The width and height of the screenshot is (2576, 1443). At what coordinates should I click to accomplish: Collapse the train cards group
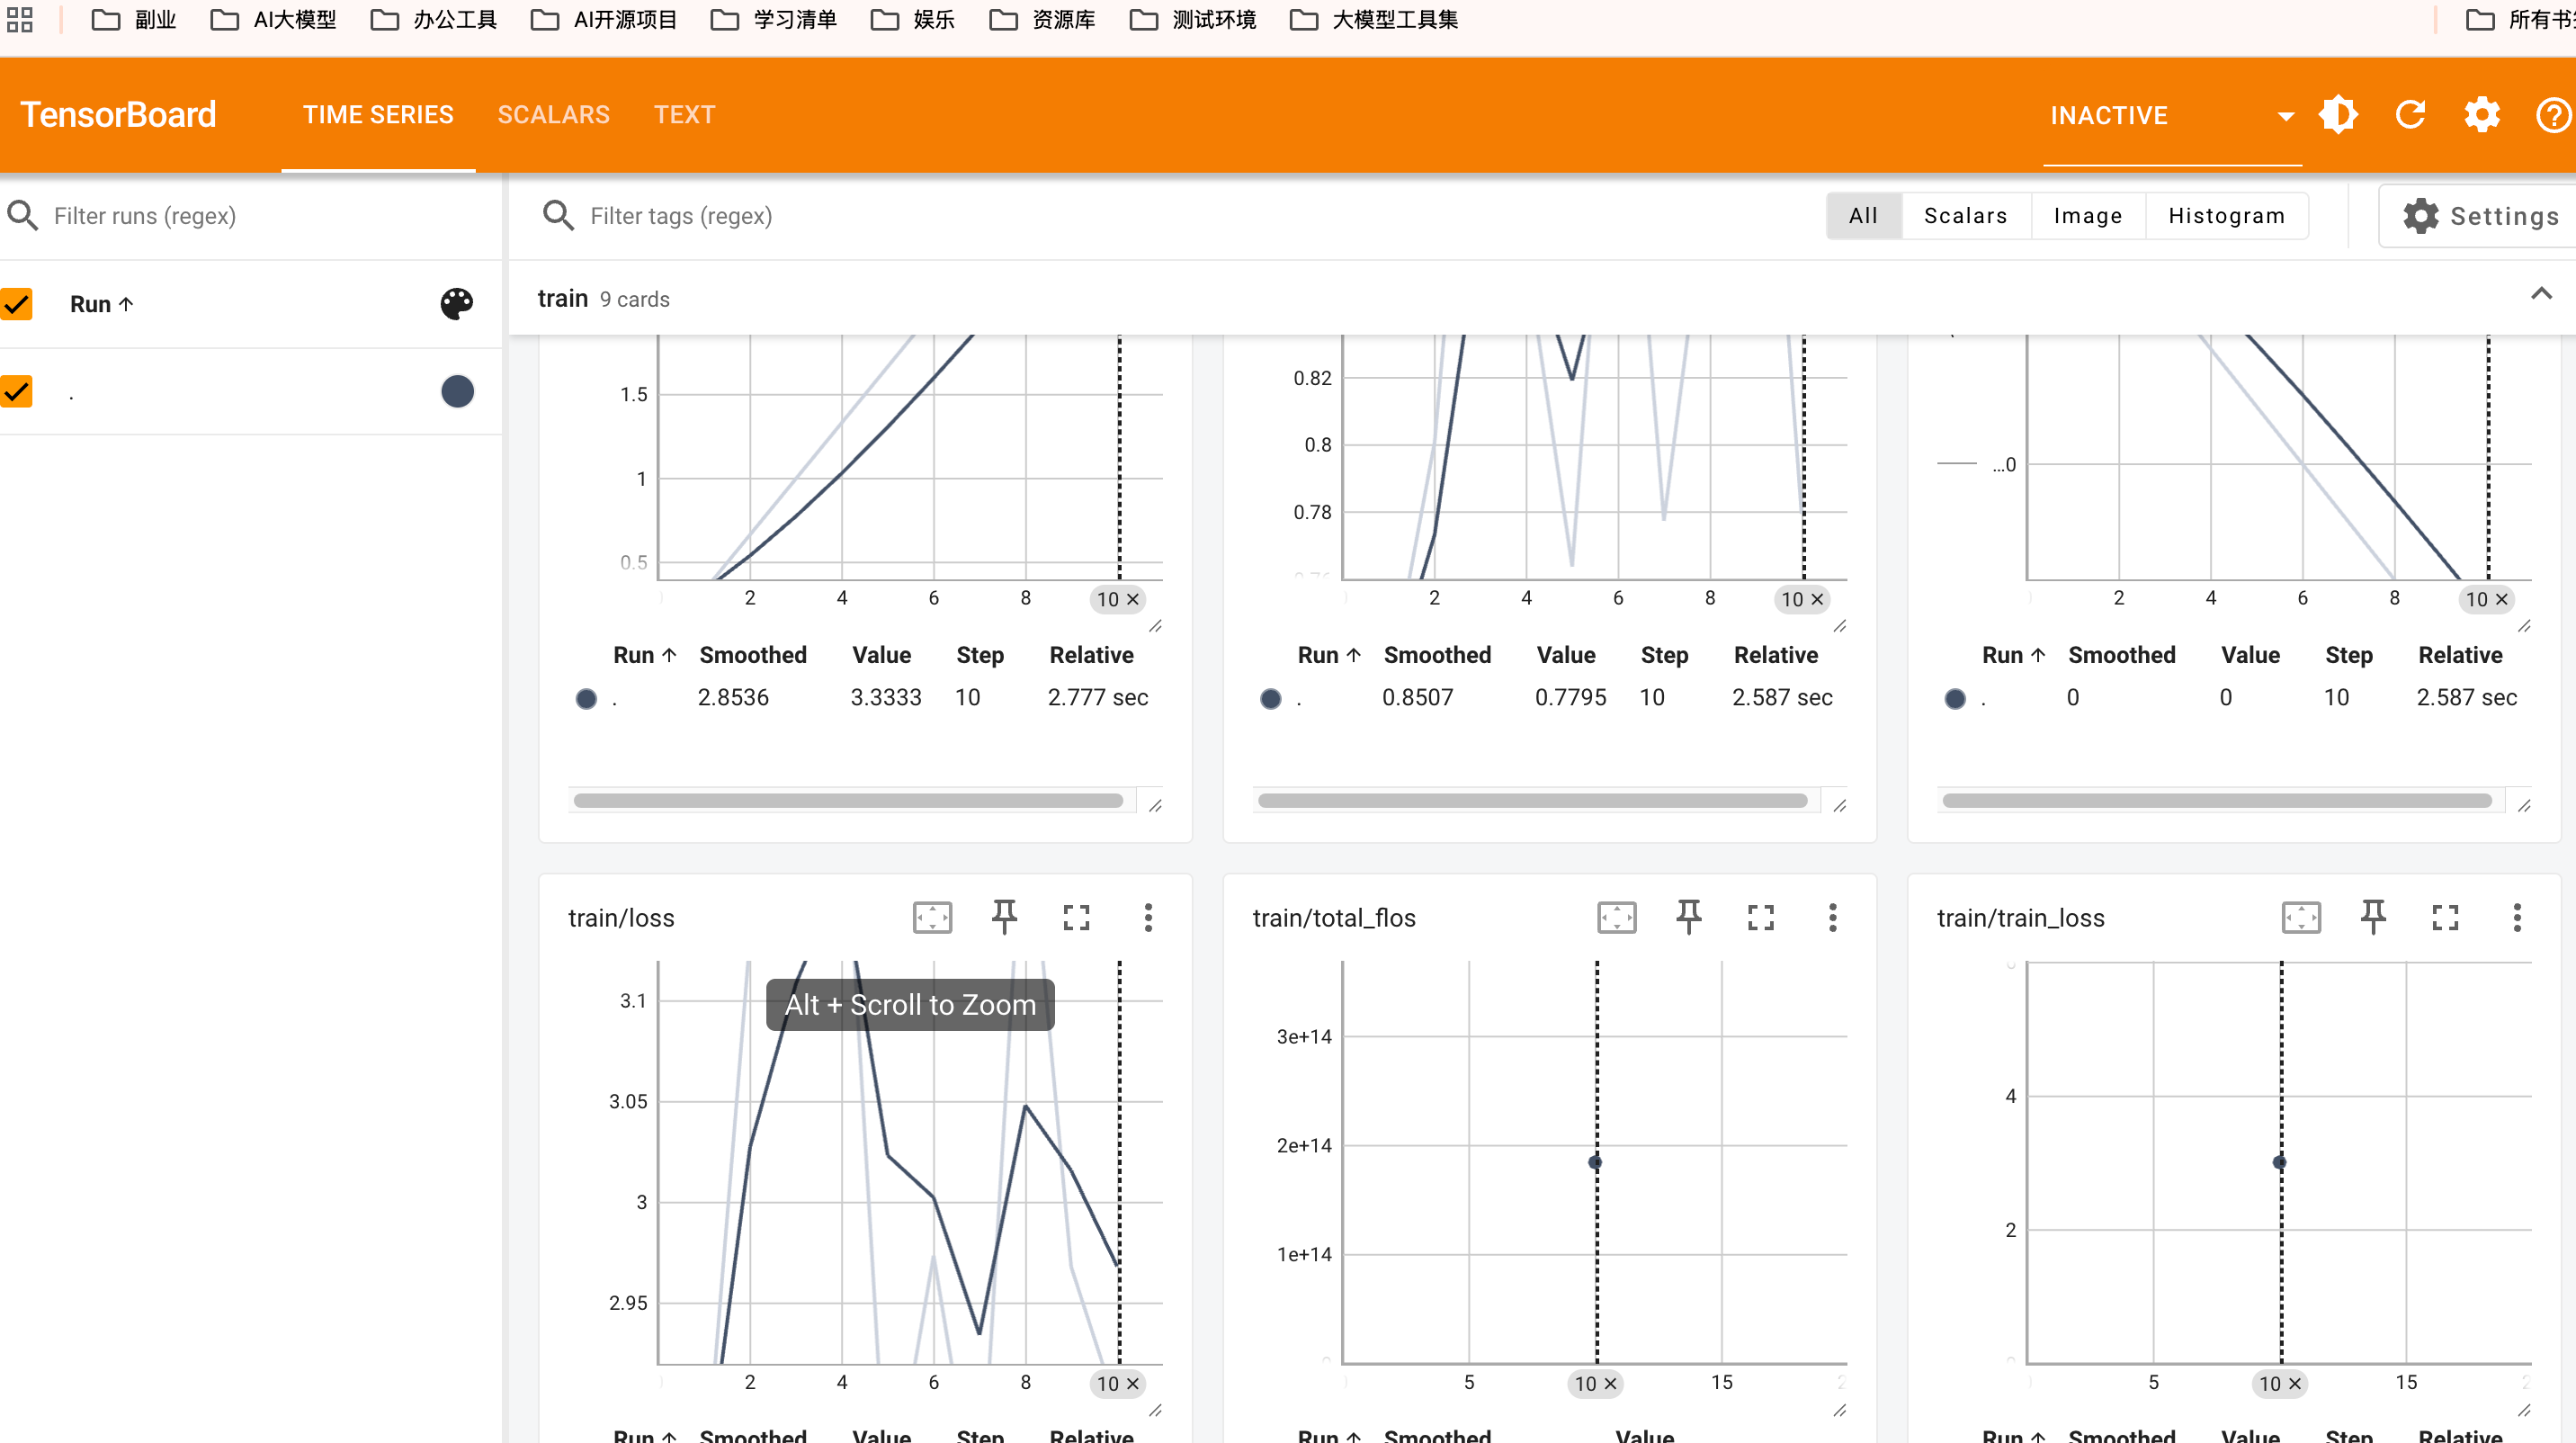(x=2540, y=294)
